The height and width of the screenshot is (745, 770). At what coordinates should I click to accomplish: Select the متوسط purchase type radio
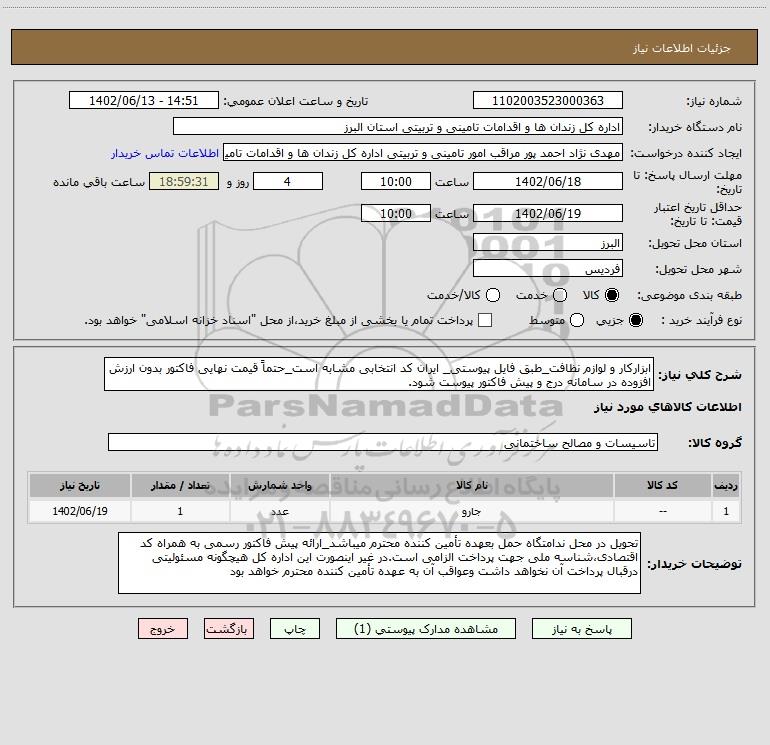click(577, 320)
